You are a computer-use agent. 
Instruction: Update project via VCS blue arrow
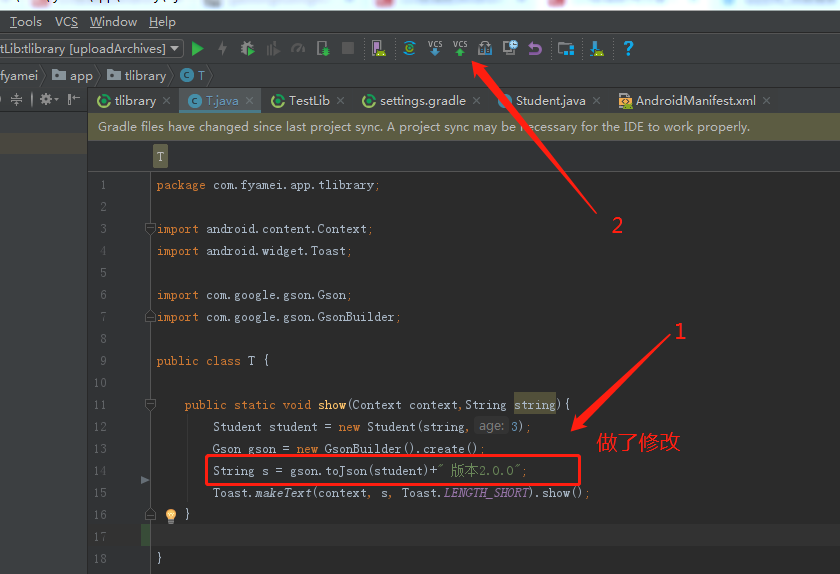[x=435, y=49]
